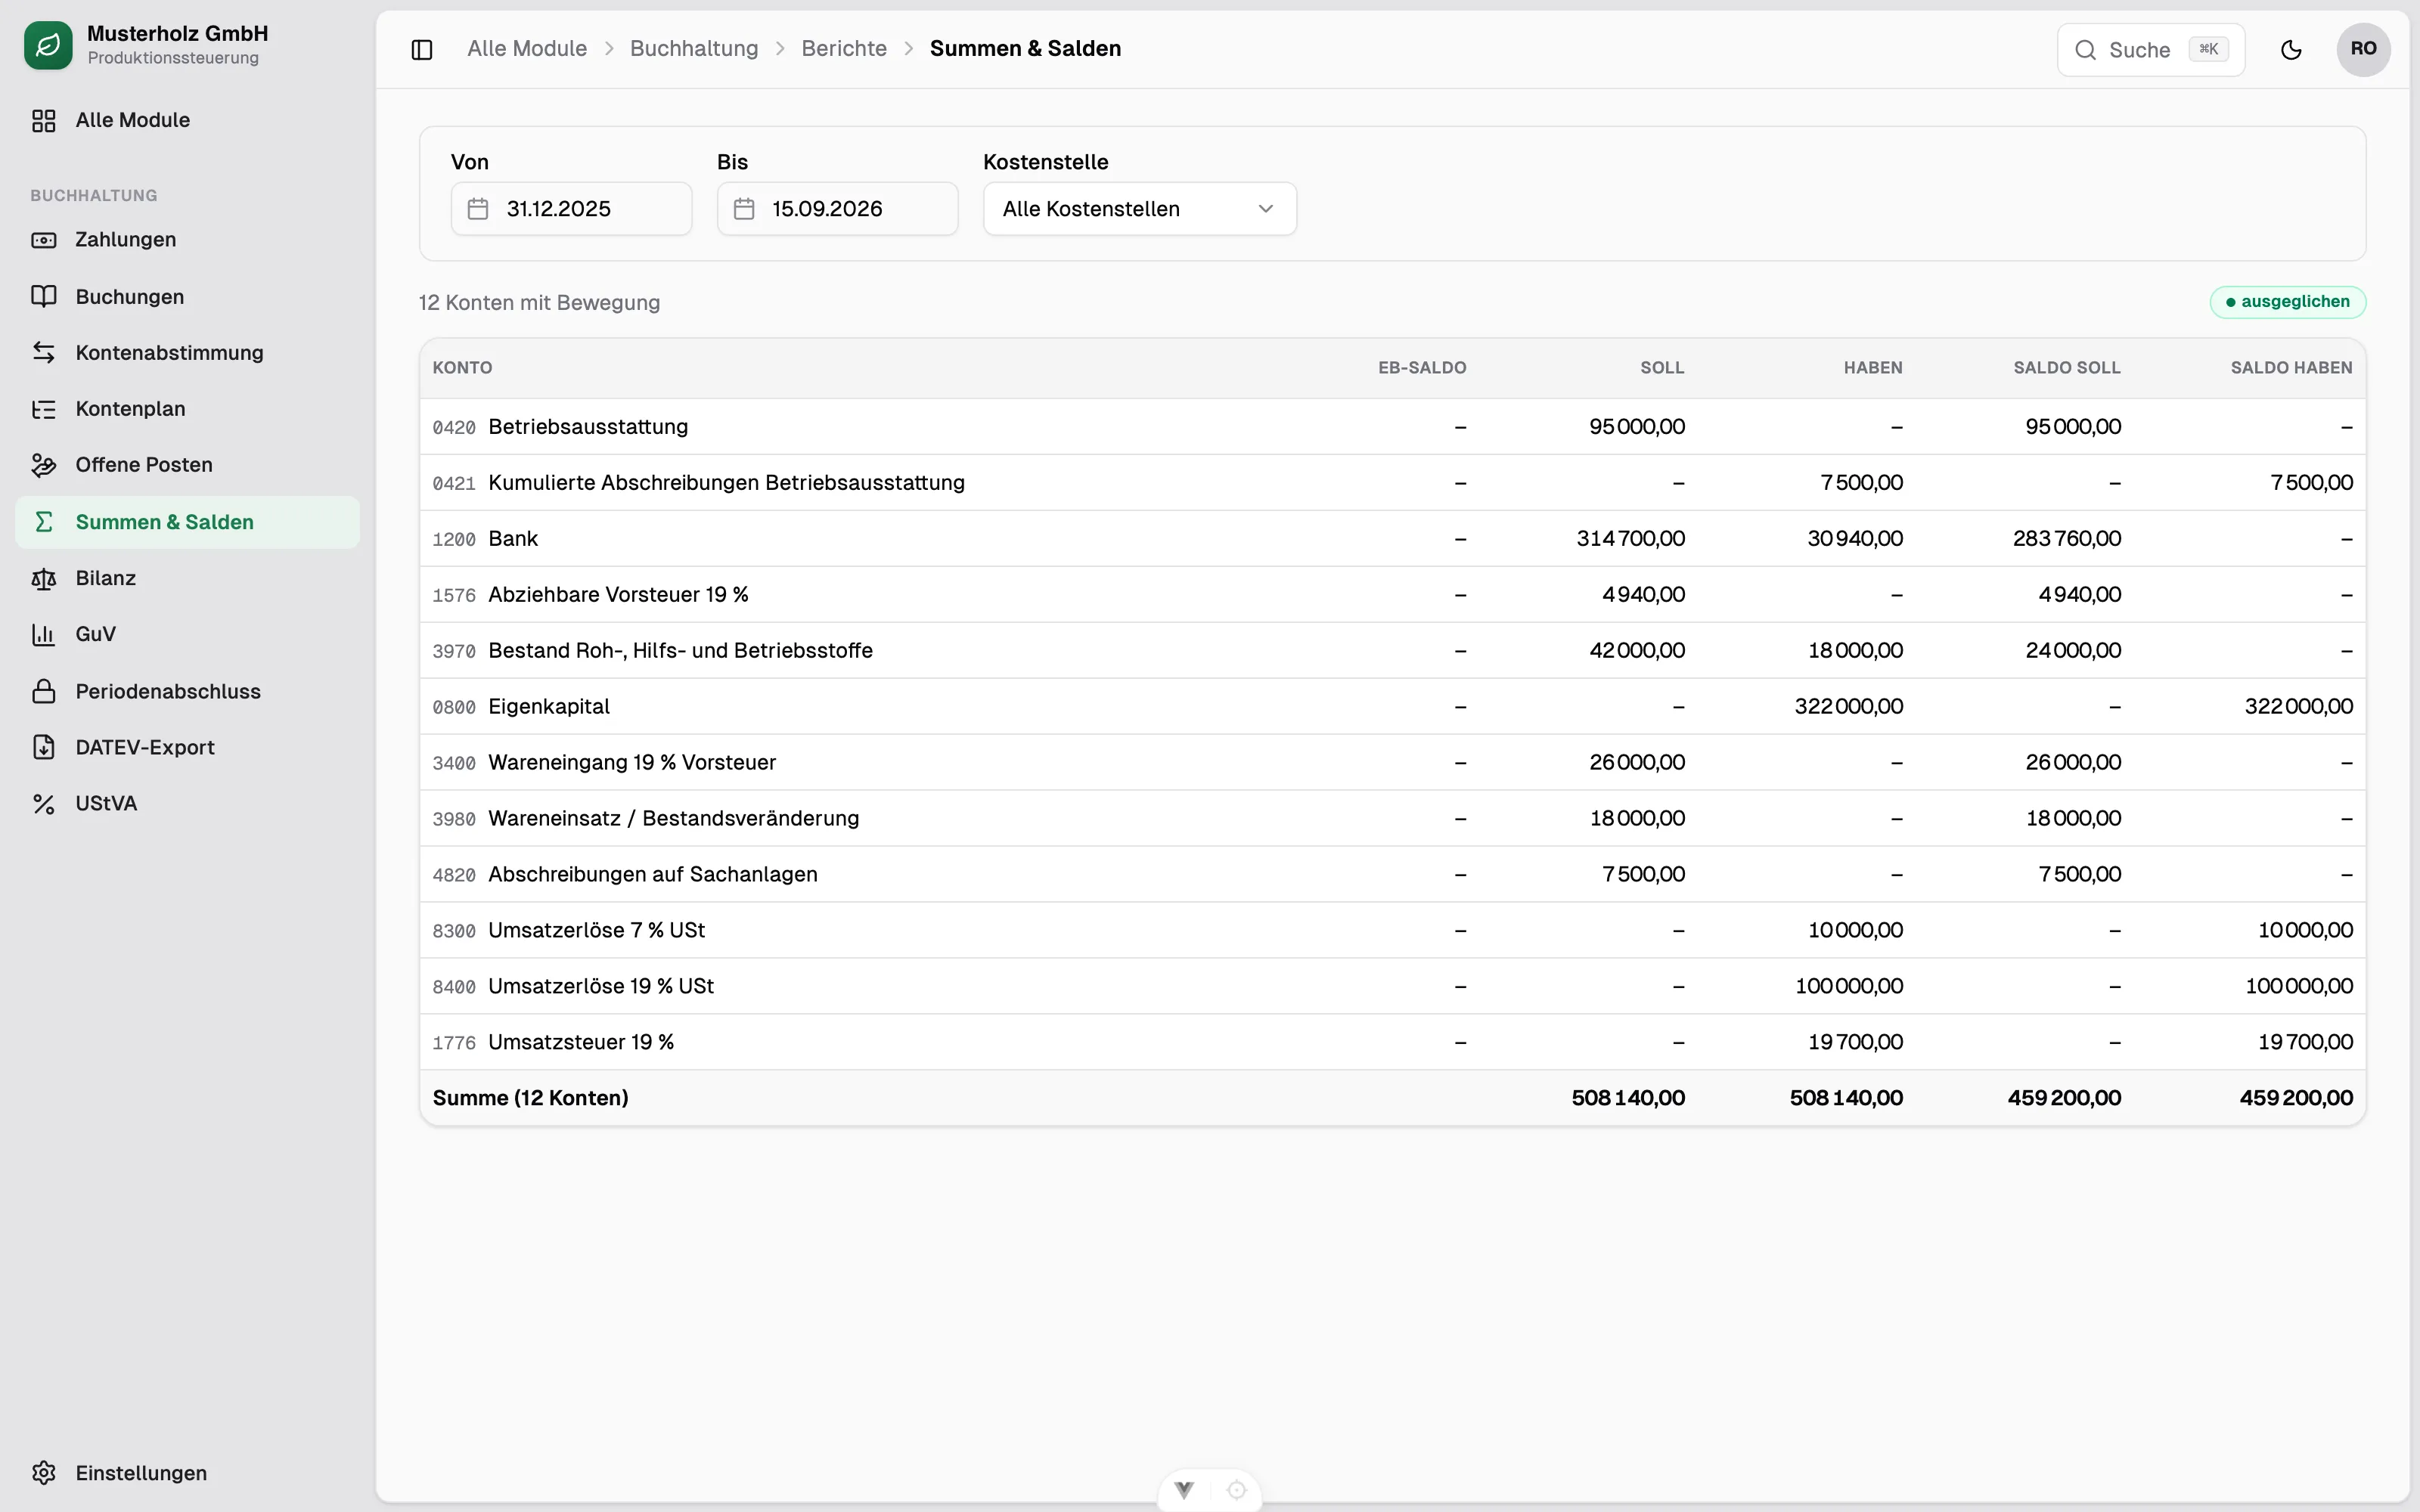Open Einstellungen at sidebar bottom
Screen dimensions: 2420x1512
187,1473
